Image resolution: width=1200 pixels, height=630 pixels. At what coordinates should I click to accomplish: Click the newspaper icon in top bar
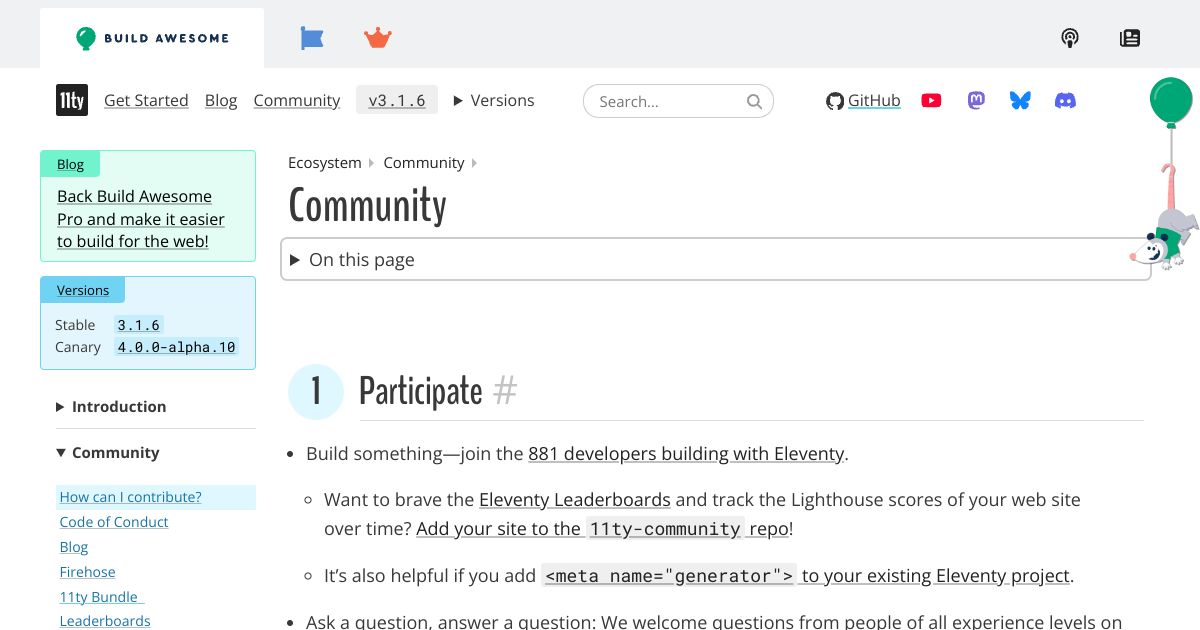point(1130,38)
